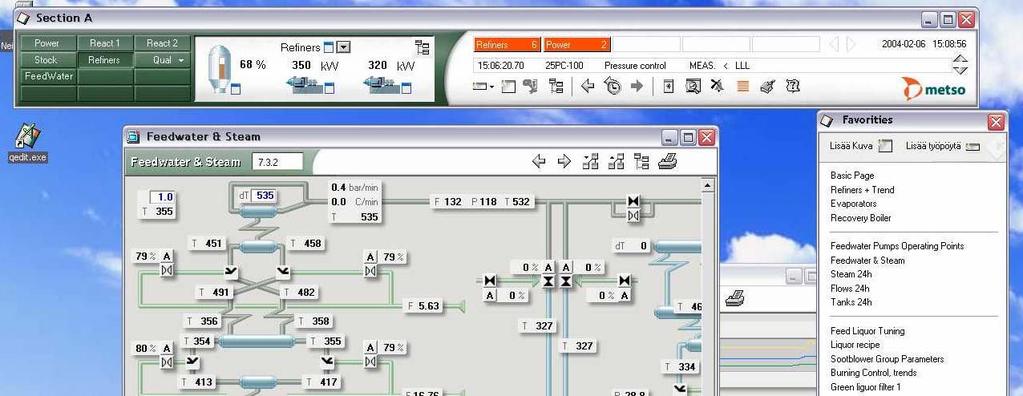Open the history clock icon in the toolbar

pos(612,86)
